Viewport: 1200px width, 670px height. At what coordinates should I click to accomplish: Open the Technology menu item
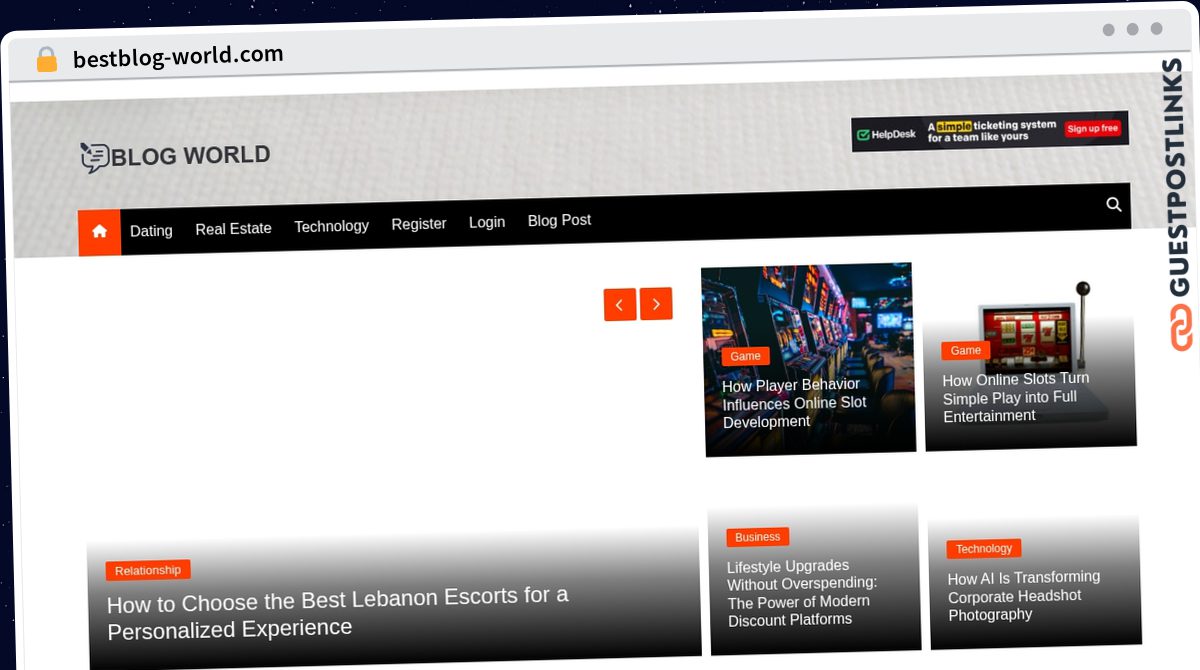point(331,226)
